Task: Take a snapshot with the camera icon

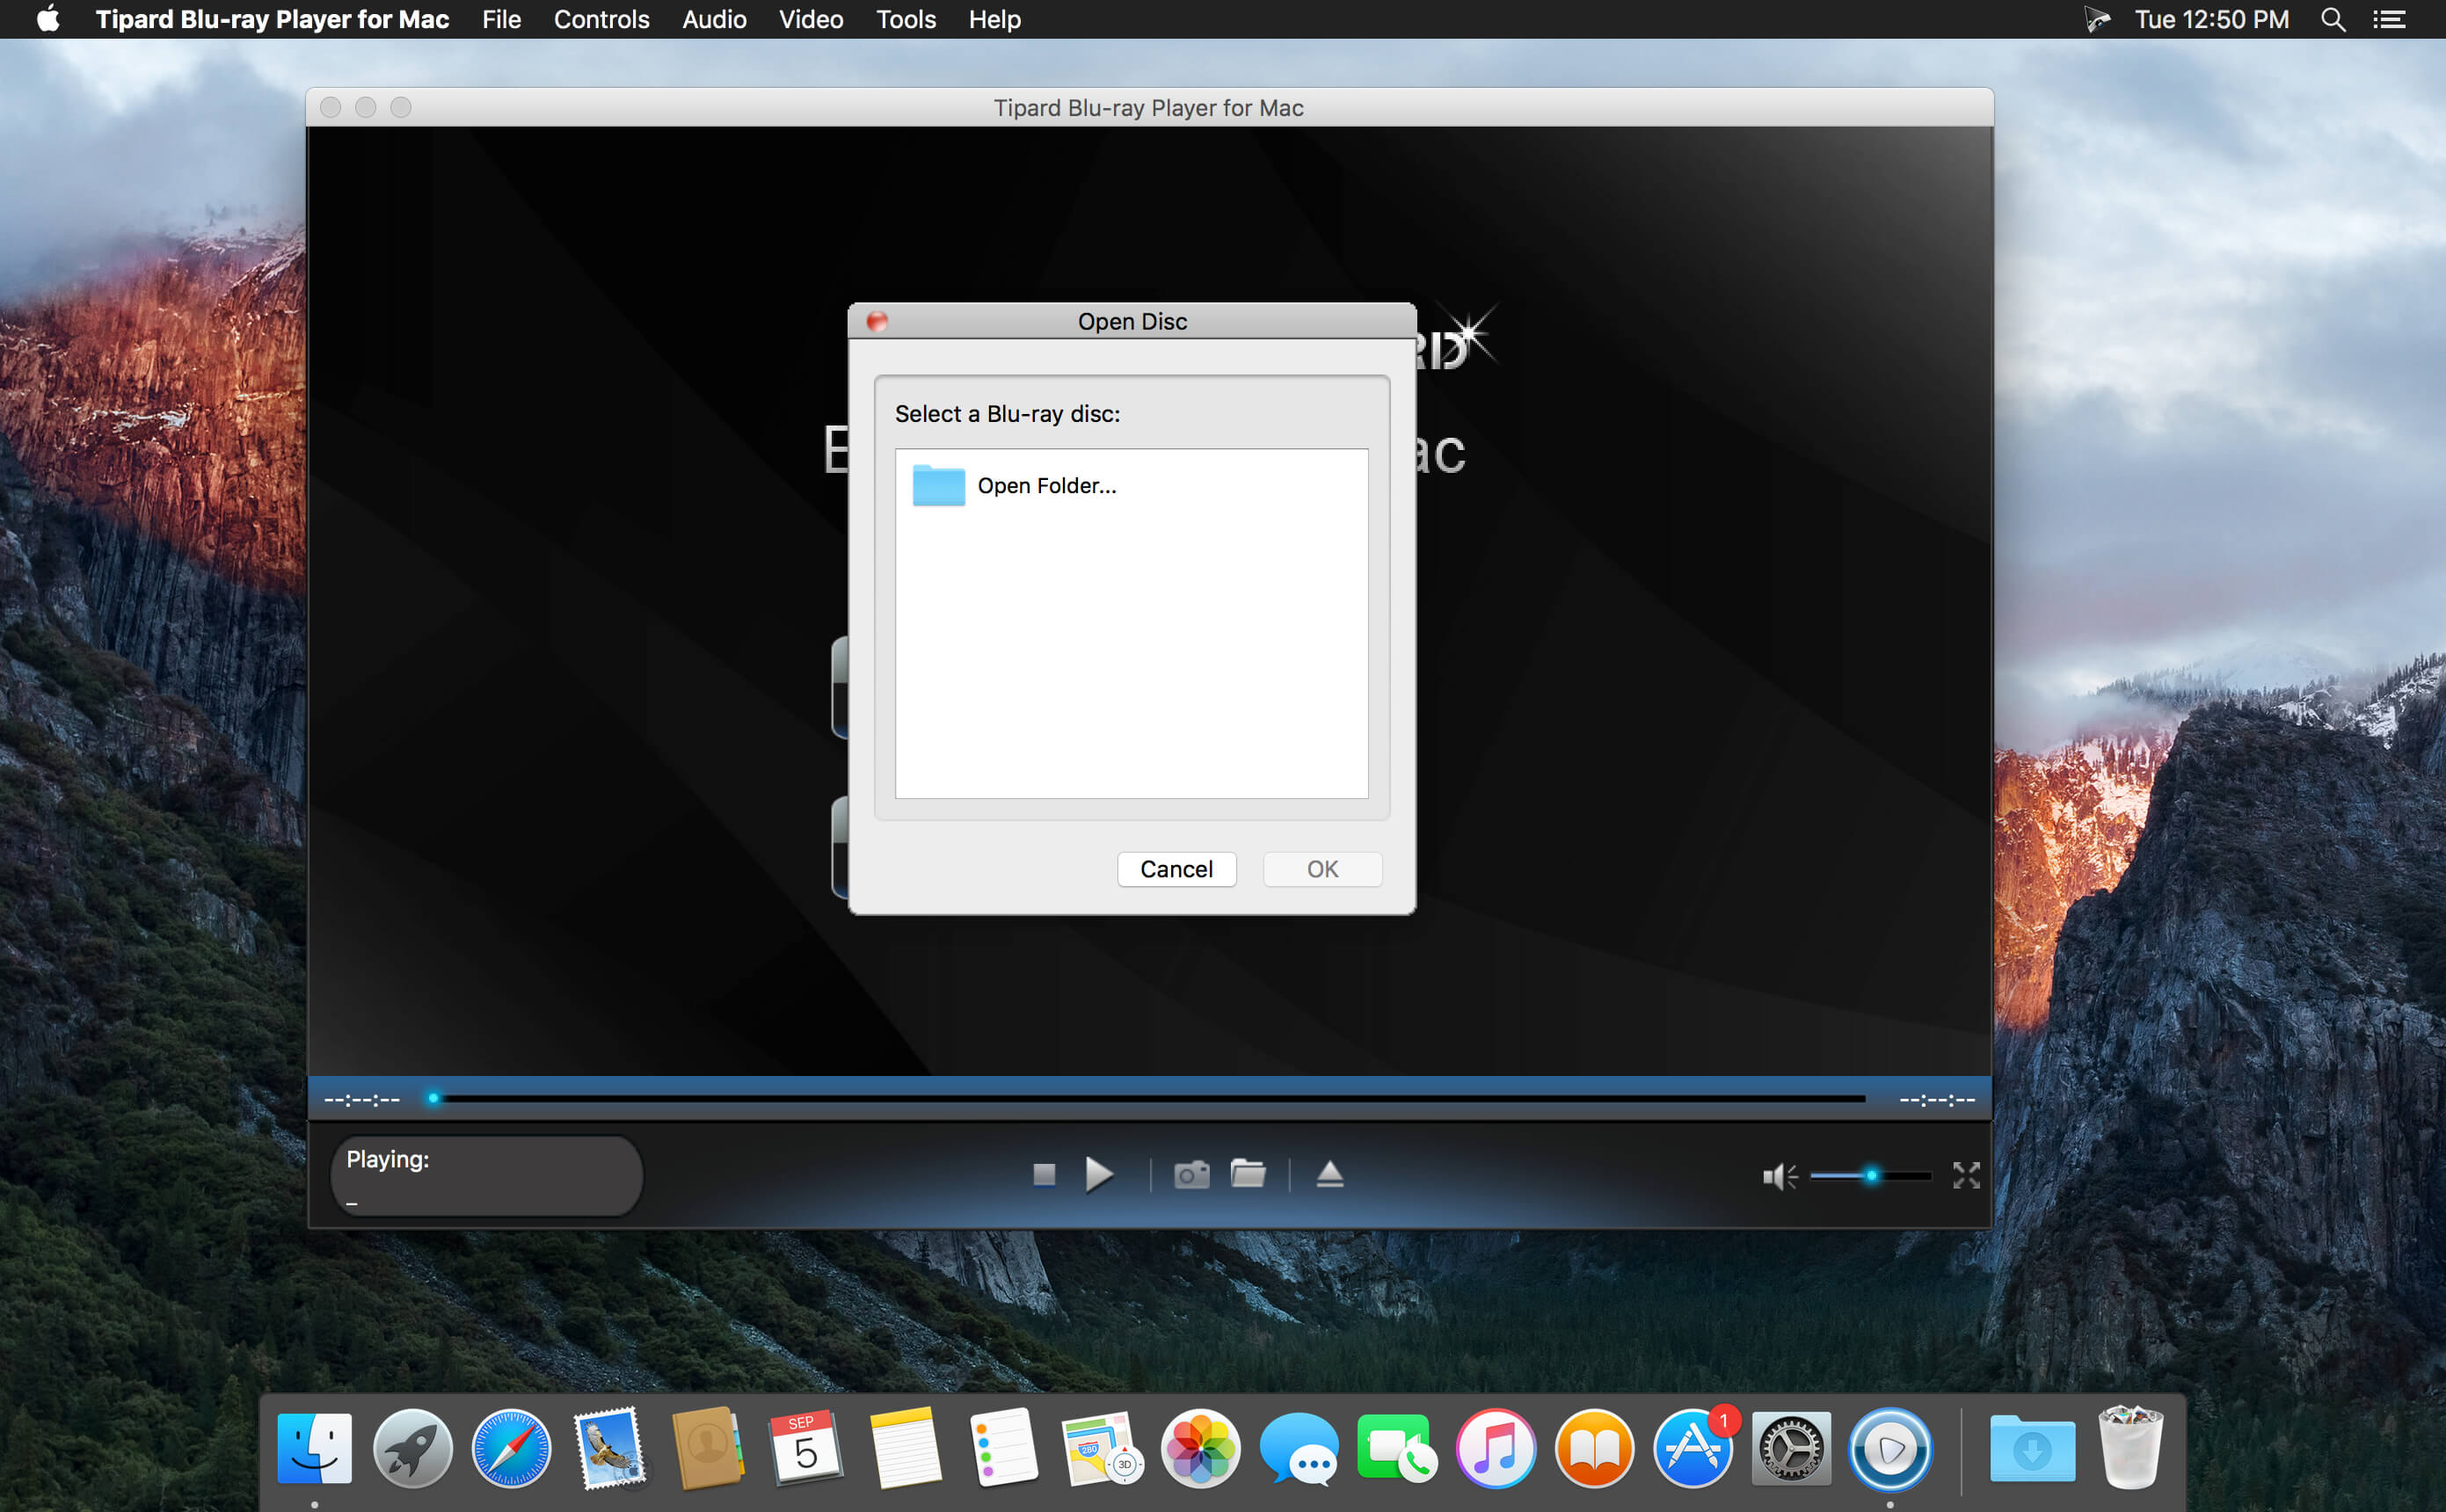Action: point(1191,1174)
